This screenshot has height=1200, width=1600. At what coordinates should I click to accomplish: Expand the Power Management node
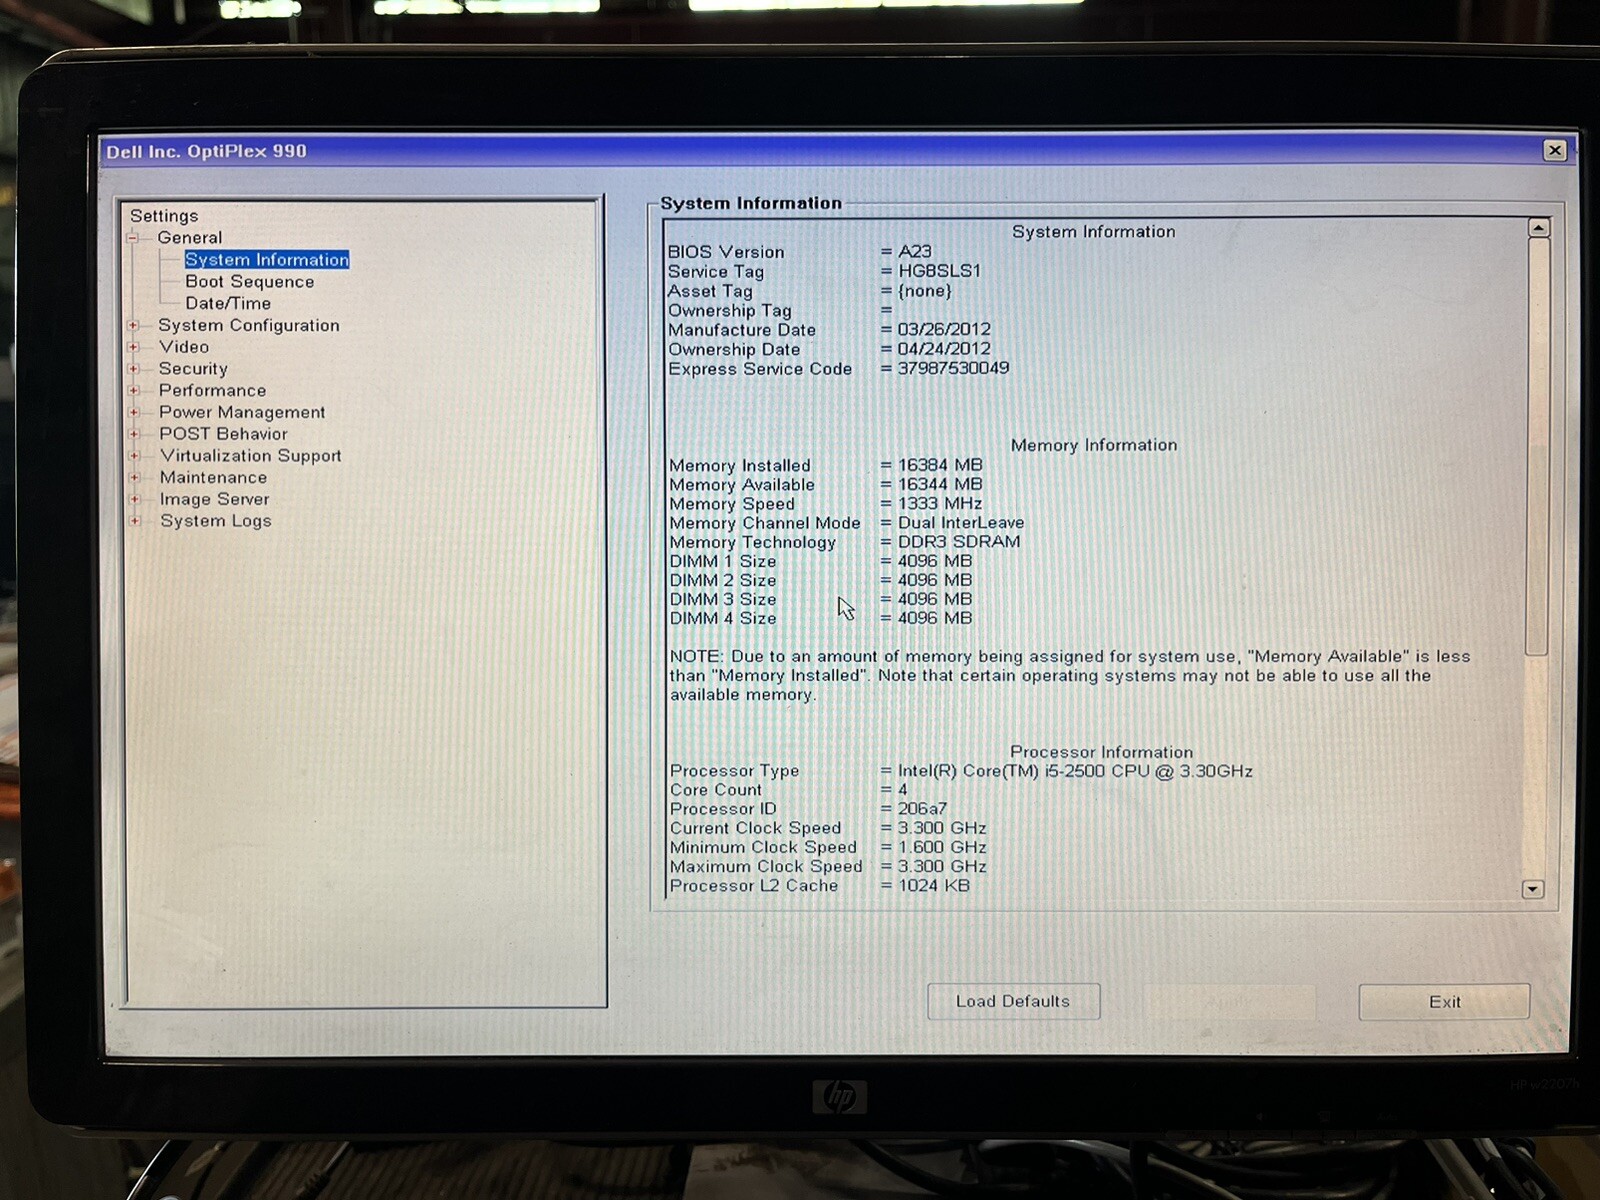pyautogui.click(x=134, y=412)
